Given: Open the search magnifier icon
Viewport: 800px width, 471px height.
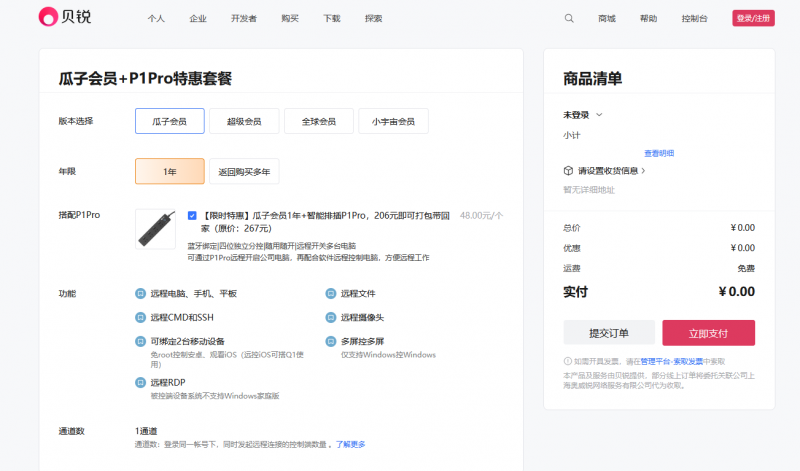Looking at the screenshot, I should pos(569,18).
